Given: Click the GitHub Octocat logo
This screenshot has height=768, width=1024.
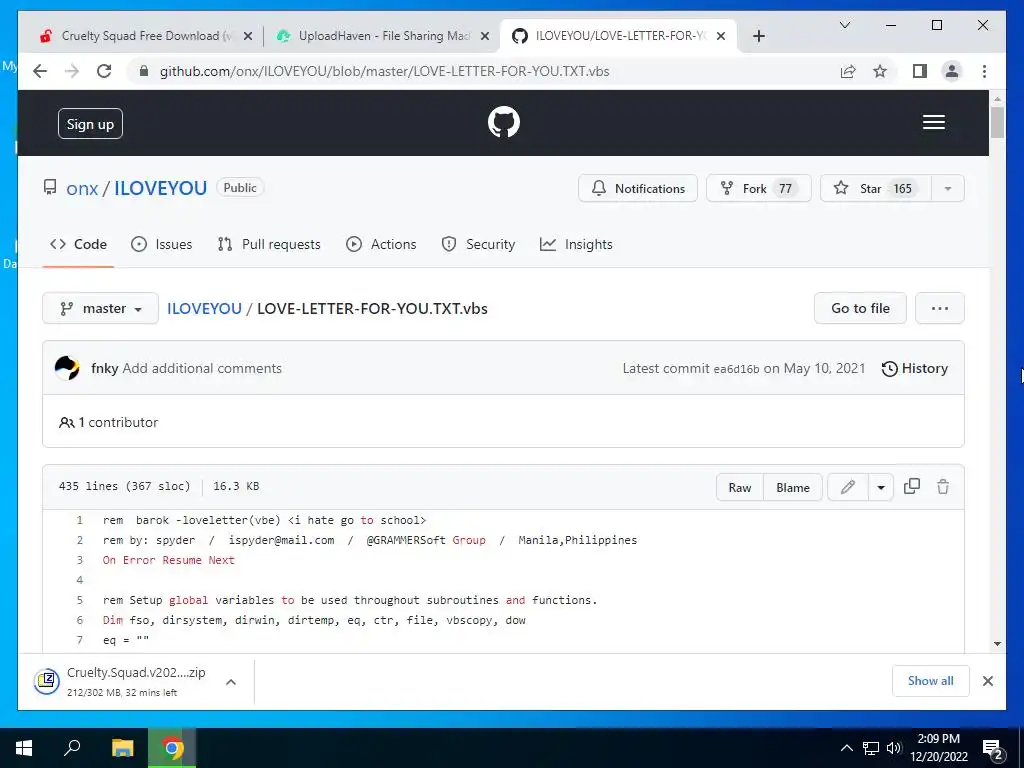Looking at the screenshot, I should 504,122.
